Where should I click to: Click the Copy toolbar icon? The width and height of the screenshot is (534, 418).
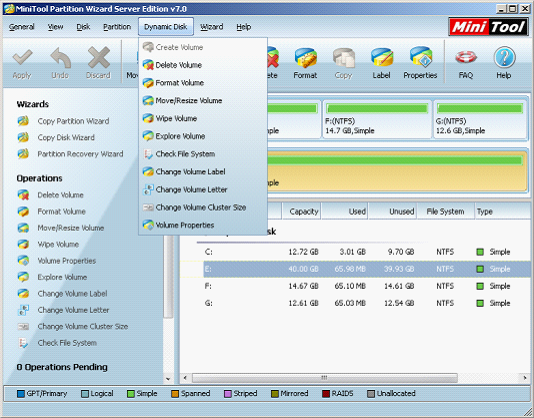pyautogui.click(x=344, y=58)
